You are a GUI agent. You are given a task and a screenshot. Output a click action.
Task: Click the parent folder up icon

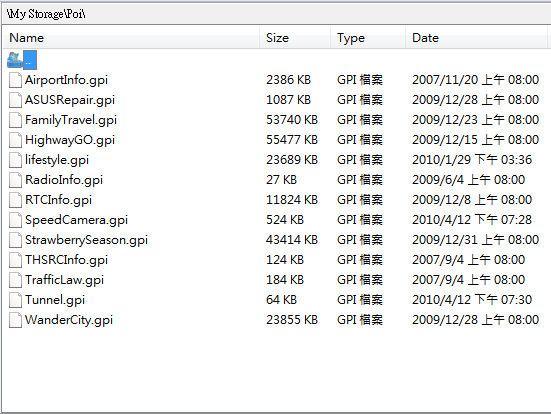15,60
